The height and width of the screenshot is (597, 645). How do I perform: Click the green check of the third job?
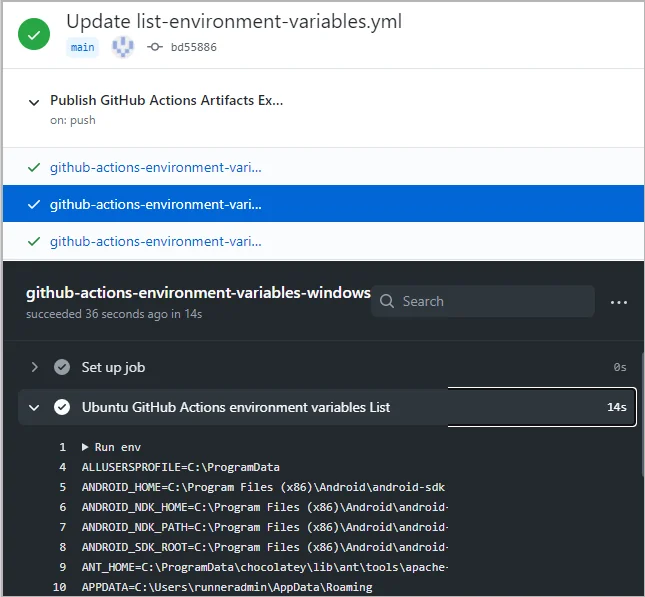pyautogui.click(x=34, y=241)
